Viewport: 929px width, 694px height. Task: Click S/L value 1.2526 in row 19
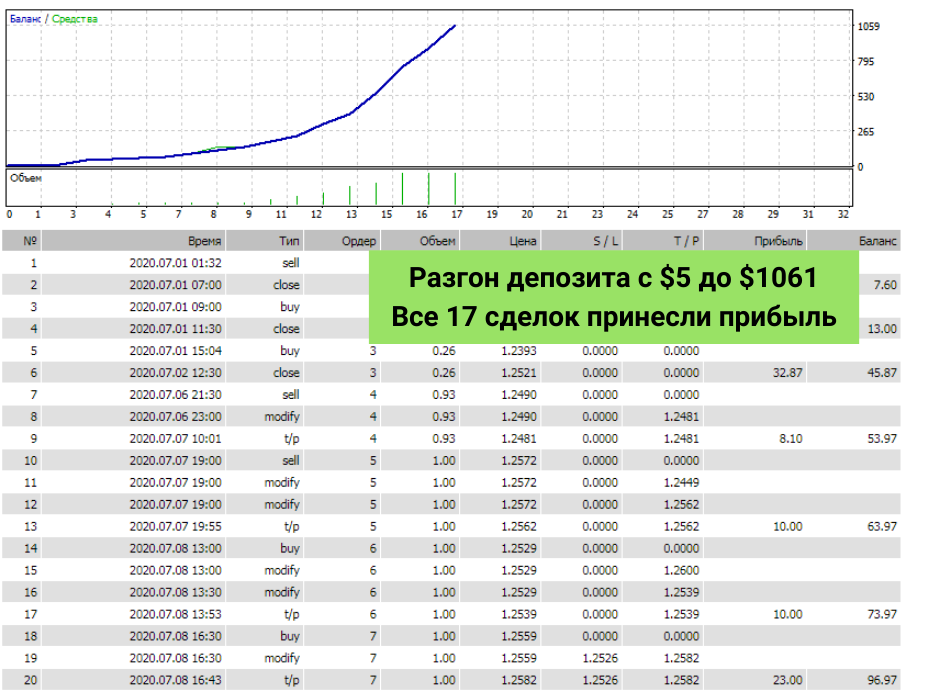point(600,658)
